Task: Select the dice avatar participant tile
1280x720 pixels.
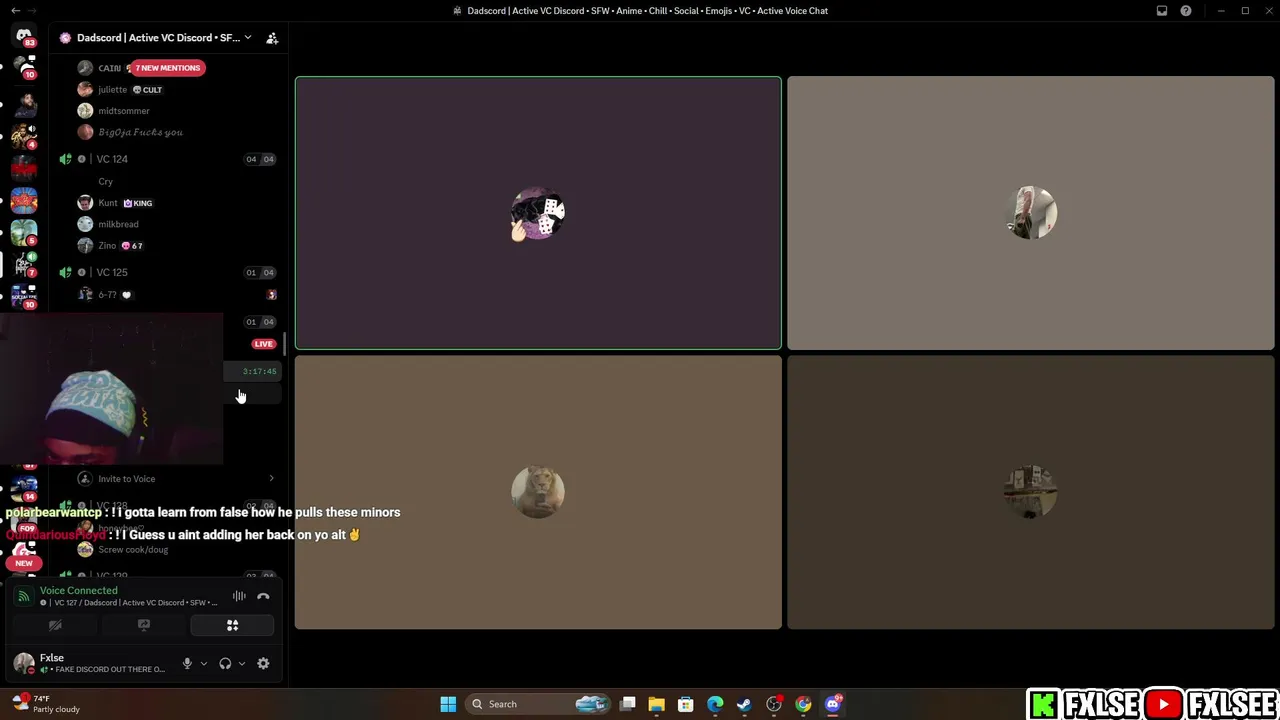Action: (x=538, y=213)
